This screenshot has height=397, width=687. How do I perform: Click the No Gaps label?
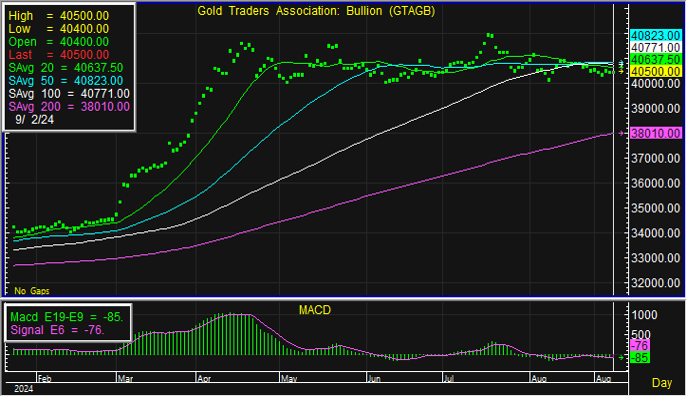[32, 291]
